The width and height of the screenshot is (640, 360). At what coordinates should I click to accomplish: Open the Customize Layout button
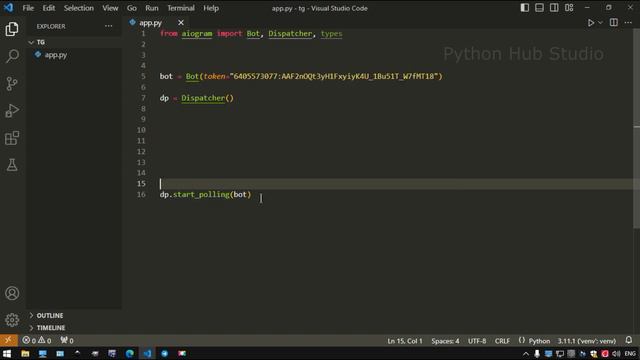[x=569, y=8]
